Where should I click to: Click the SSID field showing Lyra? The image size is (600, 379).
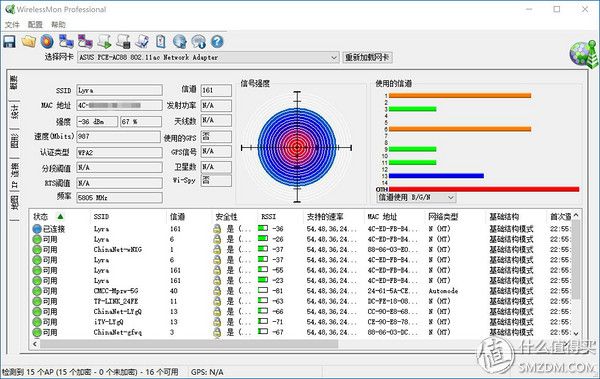tap(119, 90)
